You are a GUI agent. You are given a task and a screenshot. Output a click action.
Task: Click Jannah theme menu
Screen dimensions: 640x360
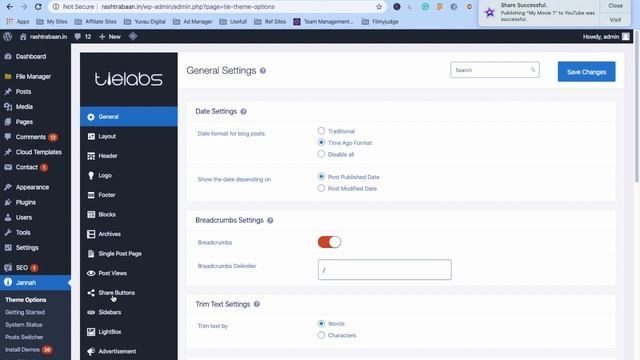35,282
